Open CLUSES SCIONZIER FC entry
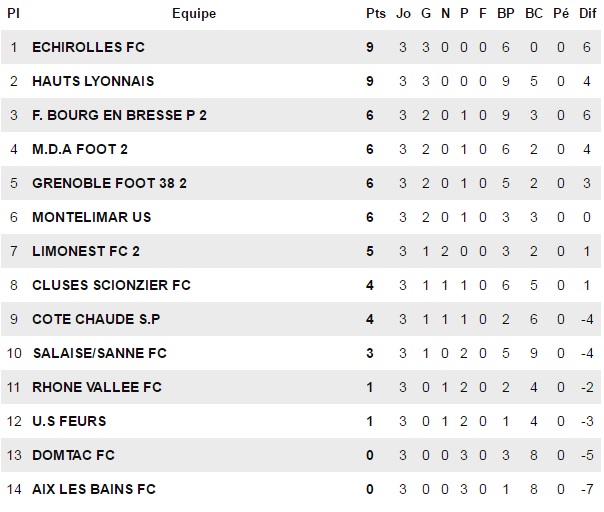This screenshot has width=604, height=512. [x=111, y=285]
